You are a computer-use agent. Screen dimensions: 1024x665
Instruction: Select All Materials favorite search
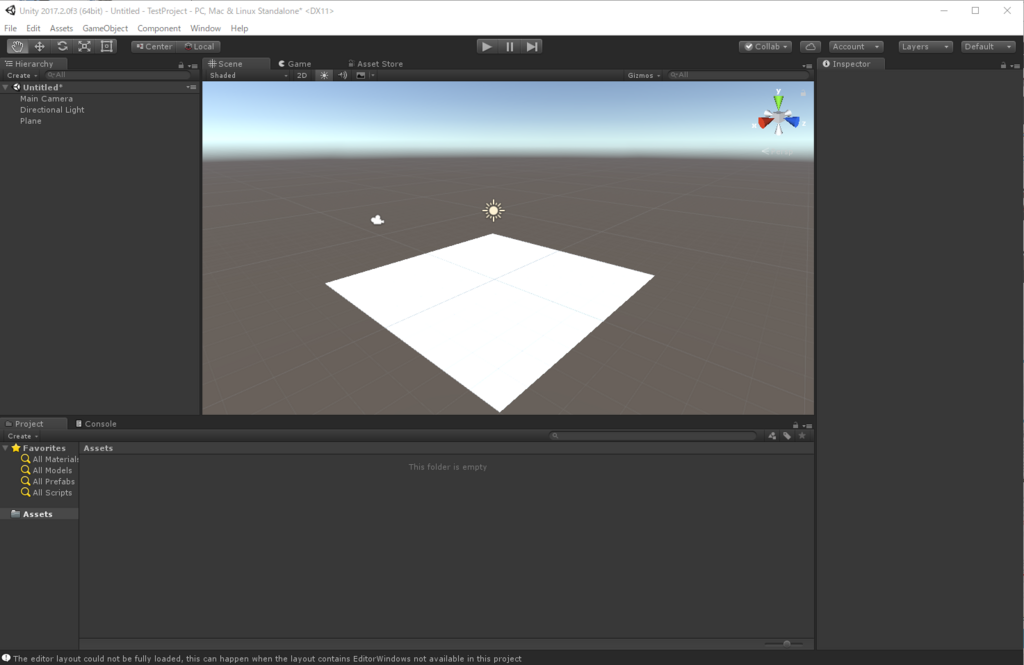50,459
